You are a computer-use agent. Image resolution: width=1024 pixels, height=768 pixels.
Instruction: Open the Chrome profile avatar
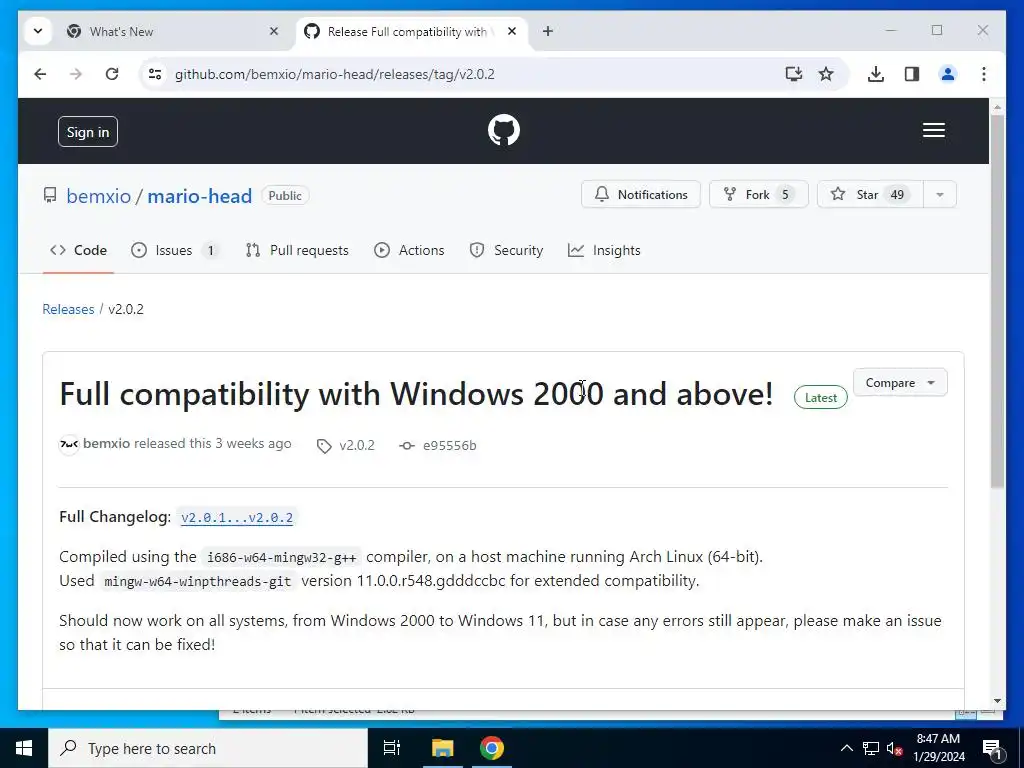point(948,74)
